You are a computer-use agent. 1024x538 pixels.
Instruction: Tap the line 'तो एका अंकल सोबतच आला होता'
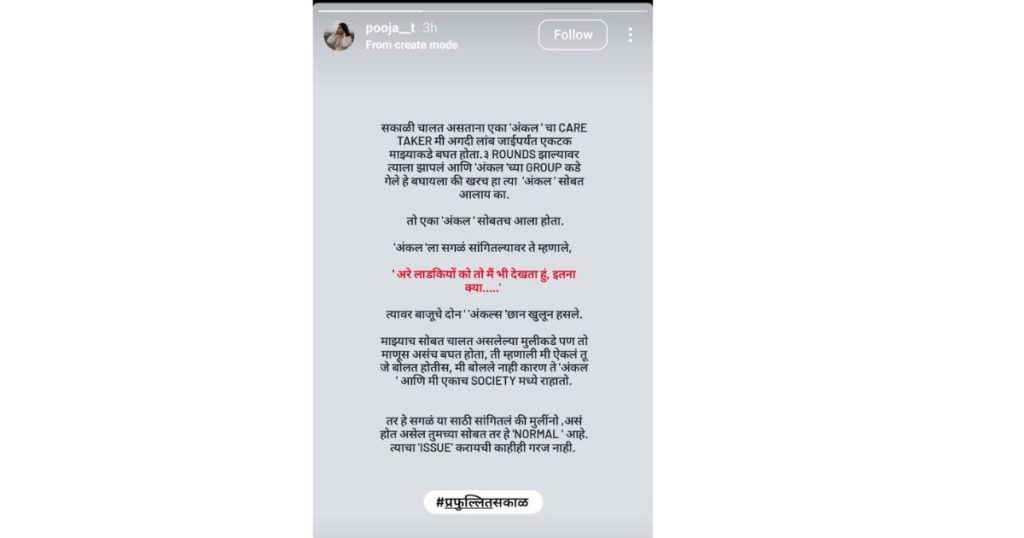coord(485,221)
